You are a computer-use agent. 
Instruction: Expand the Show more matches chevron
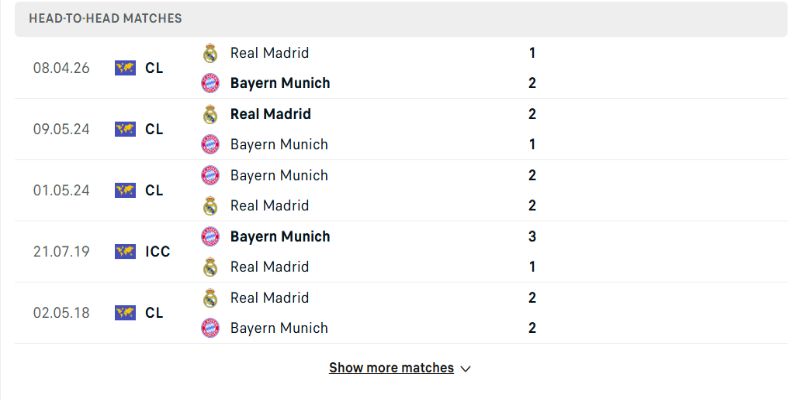pyautogui.click(x=465, y=369)
